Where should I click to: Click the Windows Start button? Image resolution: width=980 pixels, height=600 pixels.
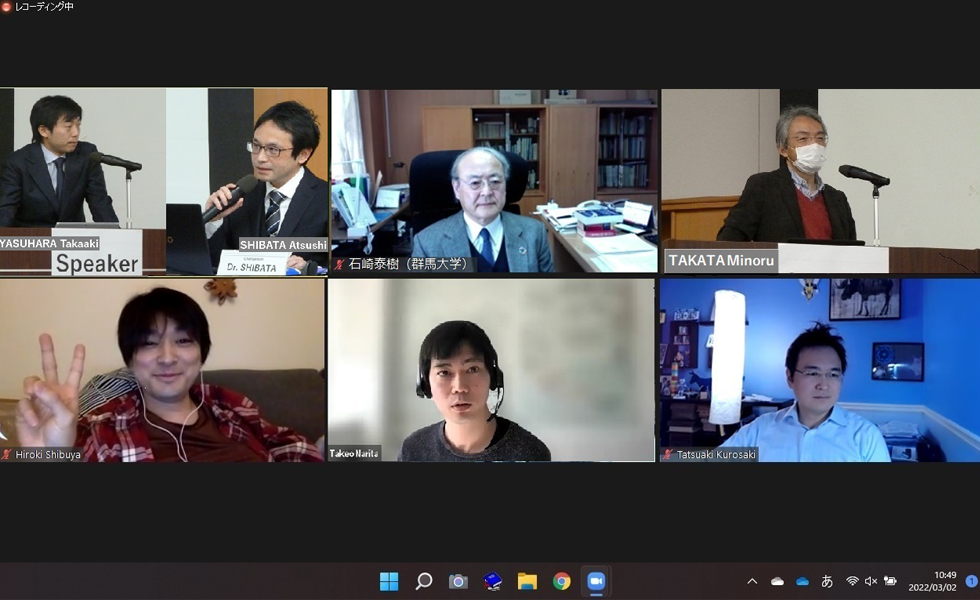click(390, 581)
